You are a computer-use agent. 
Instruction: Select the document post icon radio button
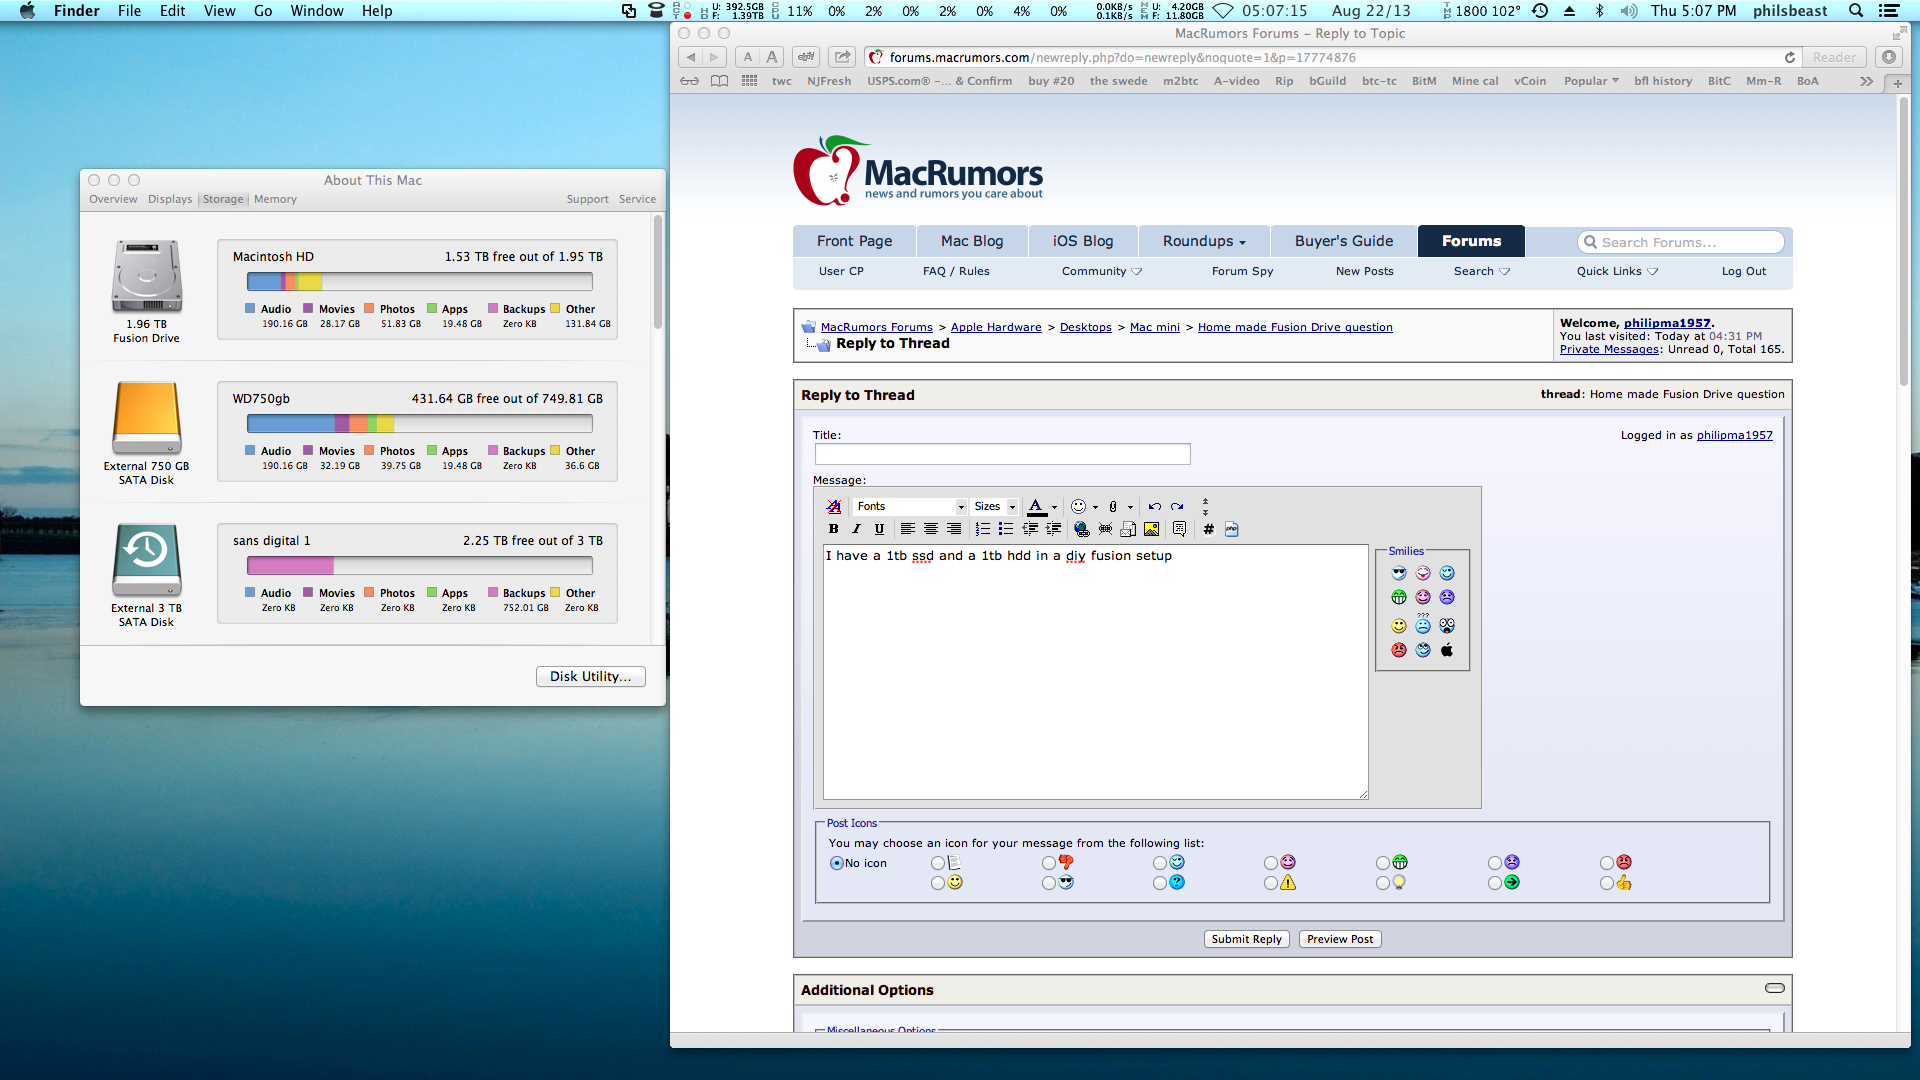point(937,863)
